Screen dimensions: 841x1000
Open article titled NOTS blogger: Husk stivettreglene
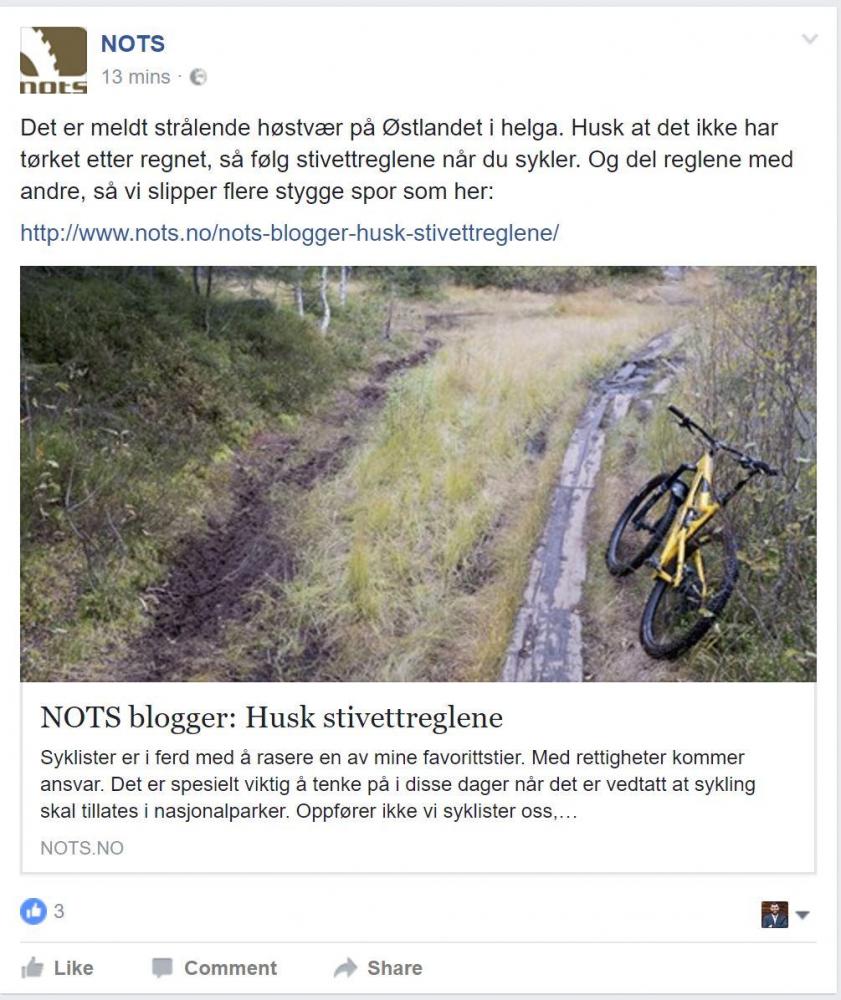[272, 717]
